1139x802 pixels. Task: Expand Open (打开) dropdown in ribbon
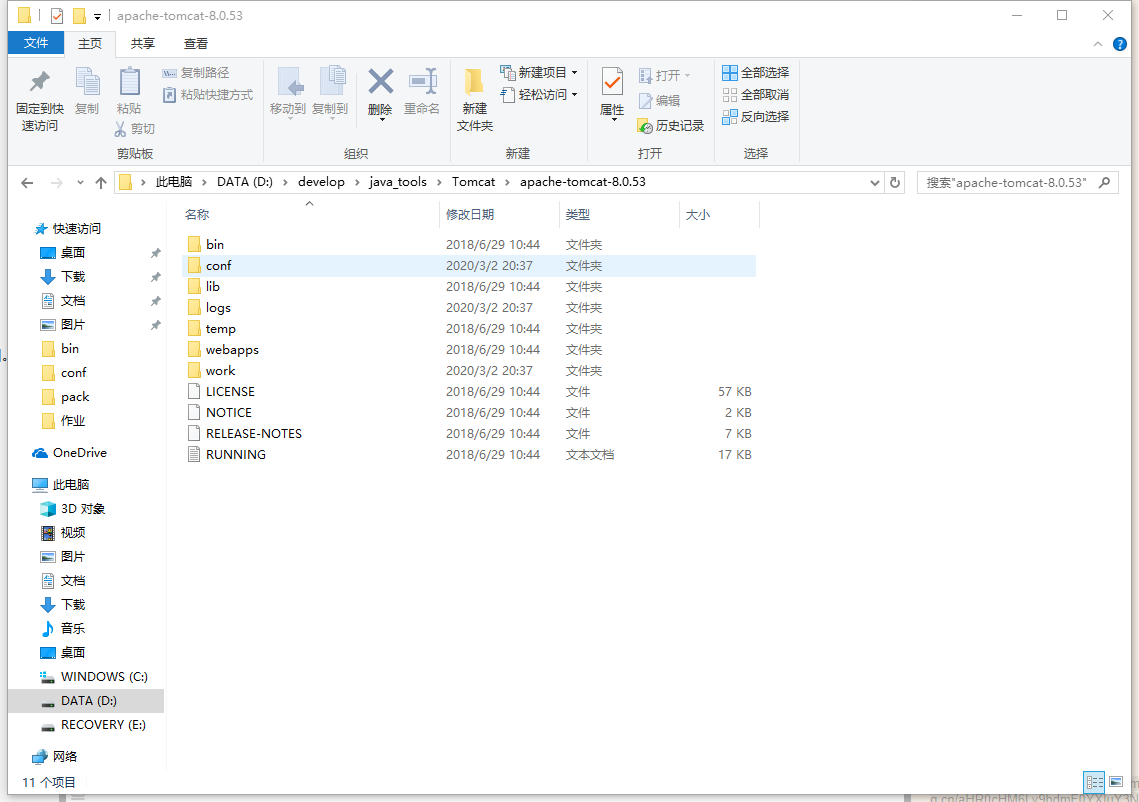687,76
